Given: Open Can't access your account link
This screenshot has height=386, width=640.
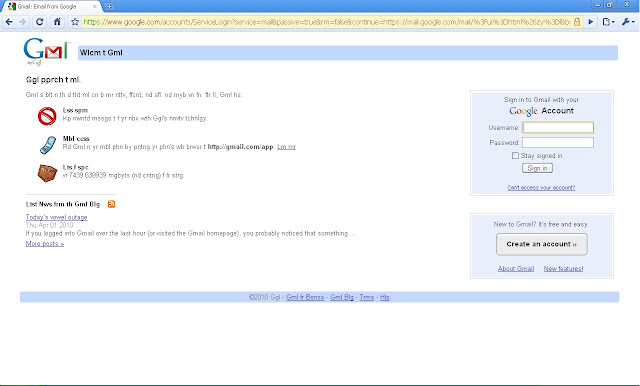Looking at the screenshot, I should [x=541, y=188].
